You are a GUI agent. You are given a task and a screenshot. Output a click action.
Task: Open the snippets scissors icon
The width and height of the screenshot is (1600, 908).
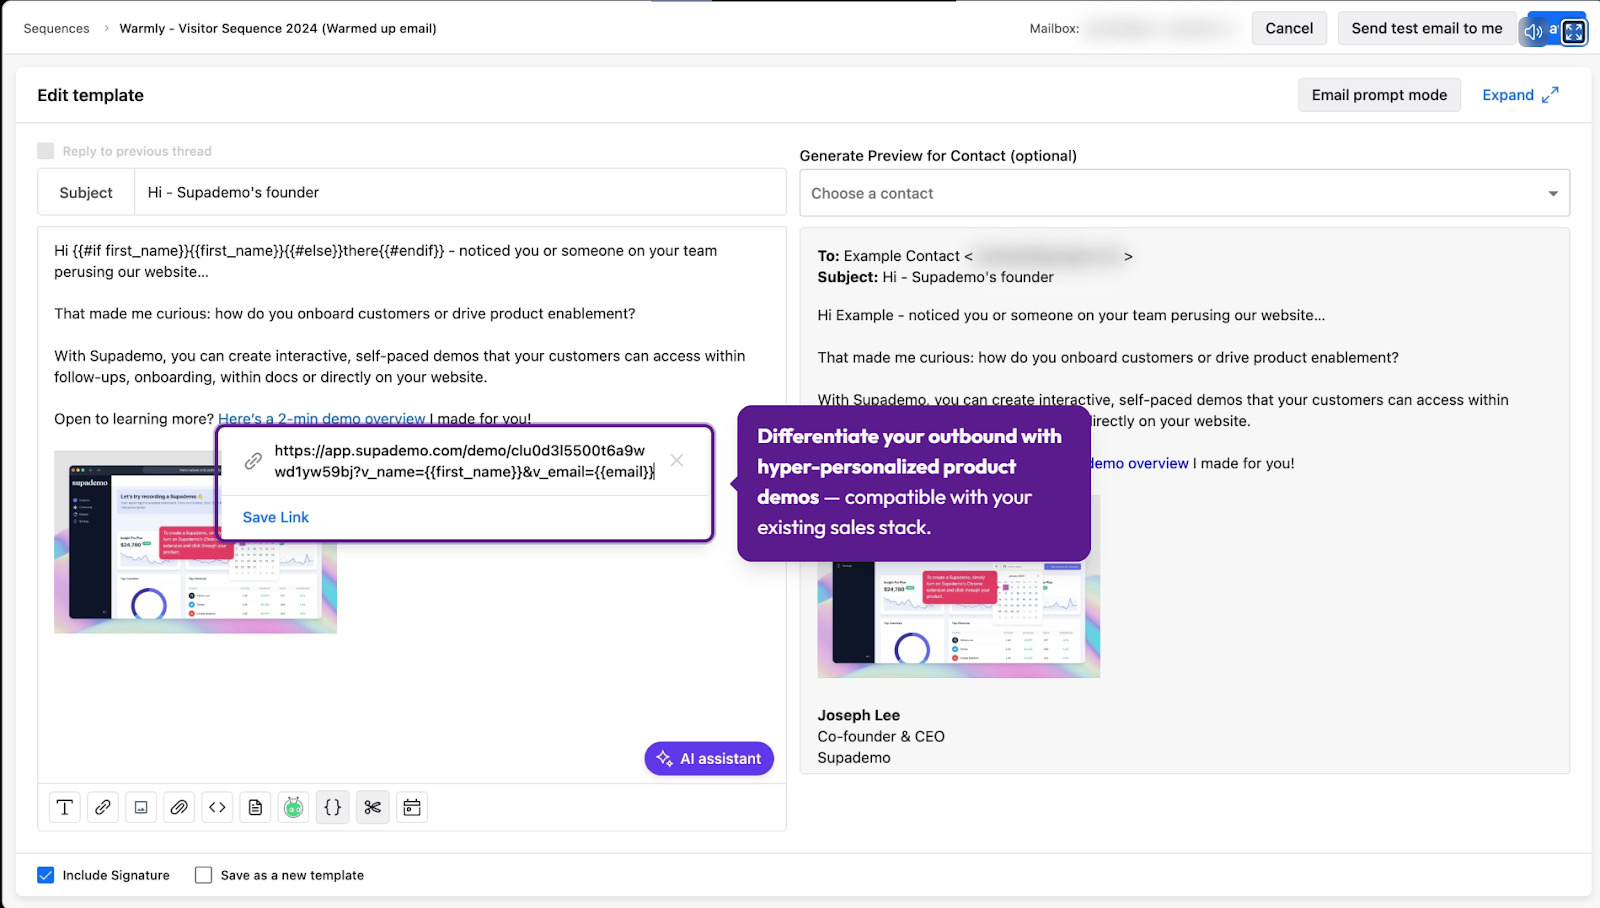[373, 807]
